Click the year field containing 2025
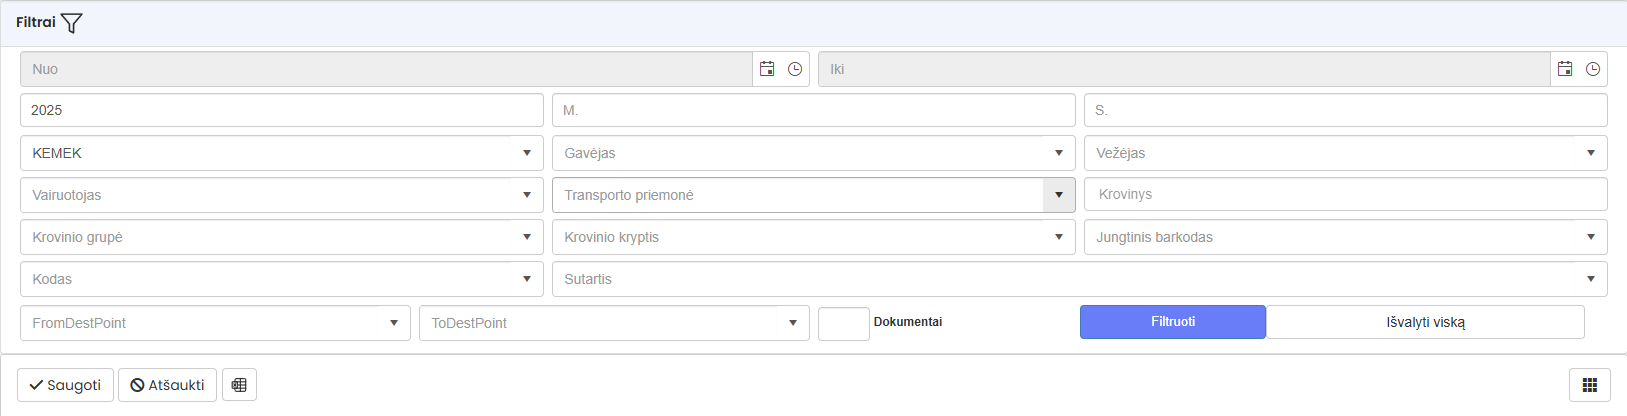 point(281,110)
